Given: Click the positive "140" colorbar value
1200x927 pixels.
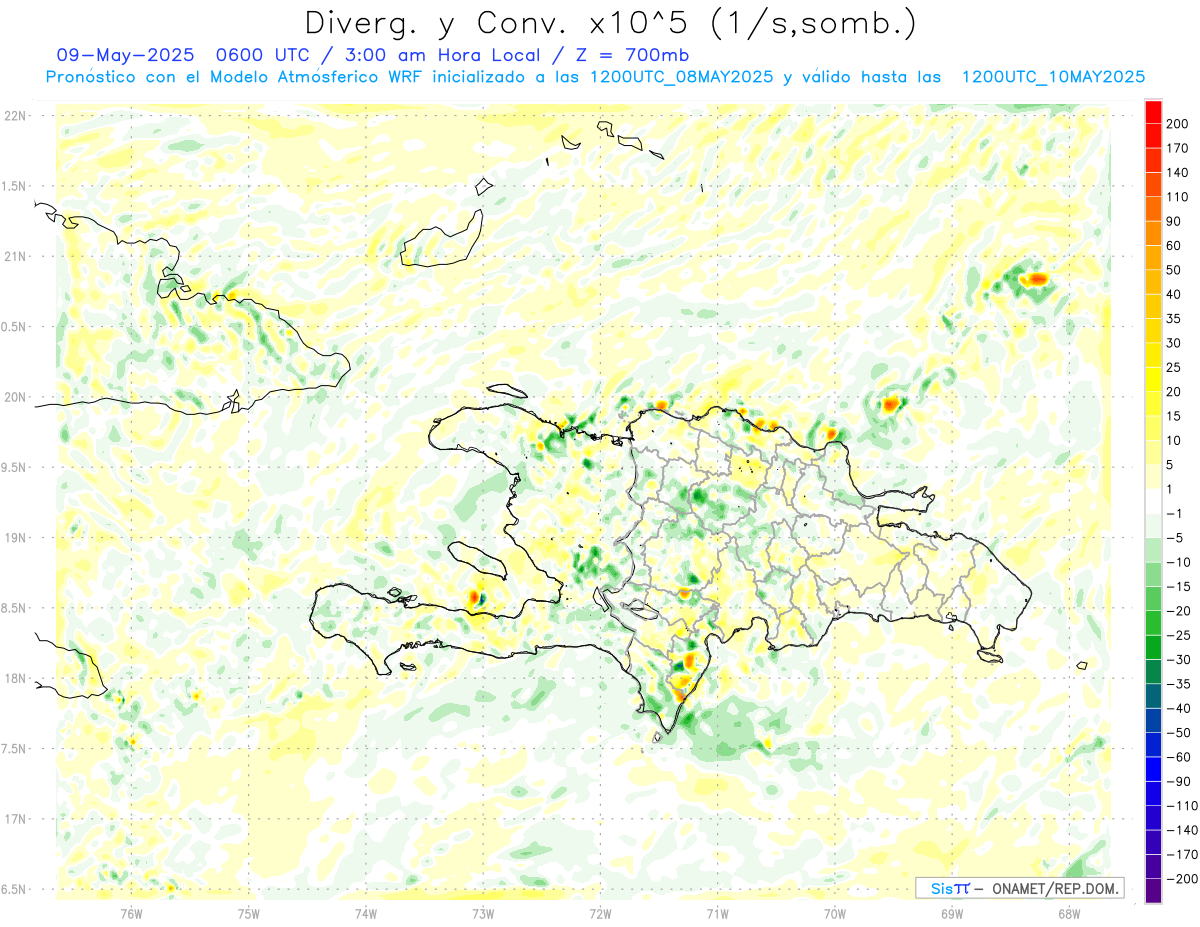Looking at the screenshot, I should click(1178, 173).
